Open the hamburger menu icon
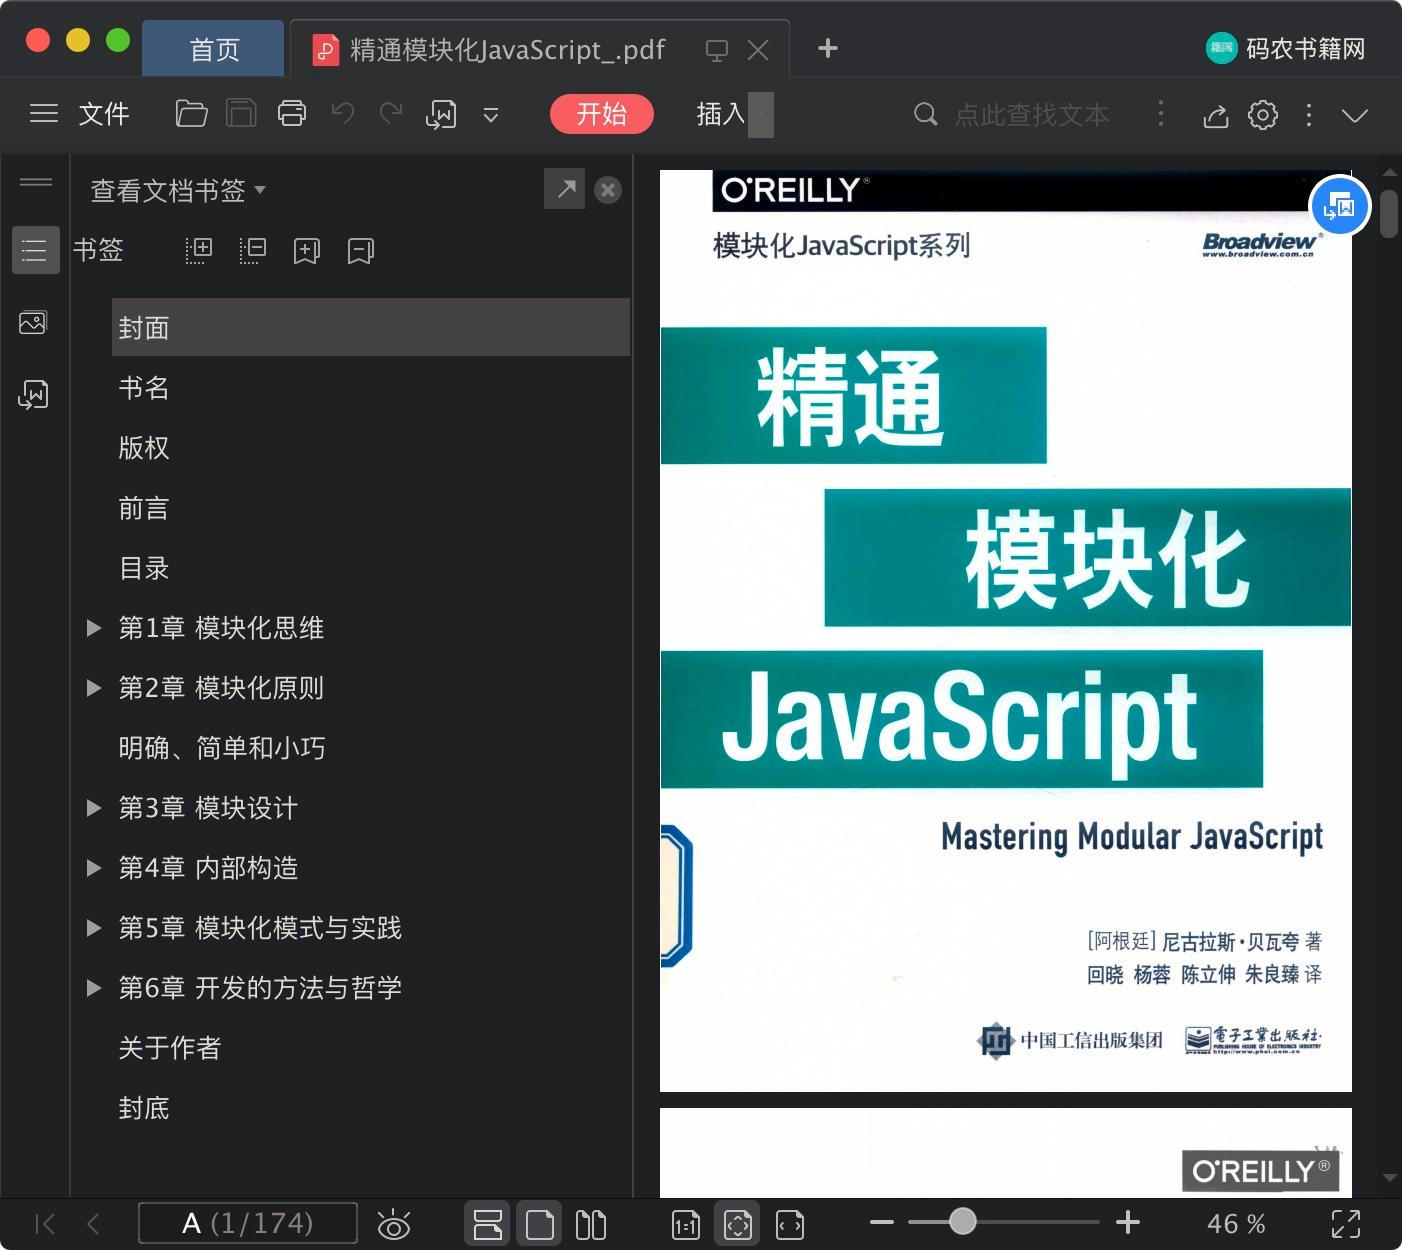 [x=44, y=114]
